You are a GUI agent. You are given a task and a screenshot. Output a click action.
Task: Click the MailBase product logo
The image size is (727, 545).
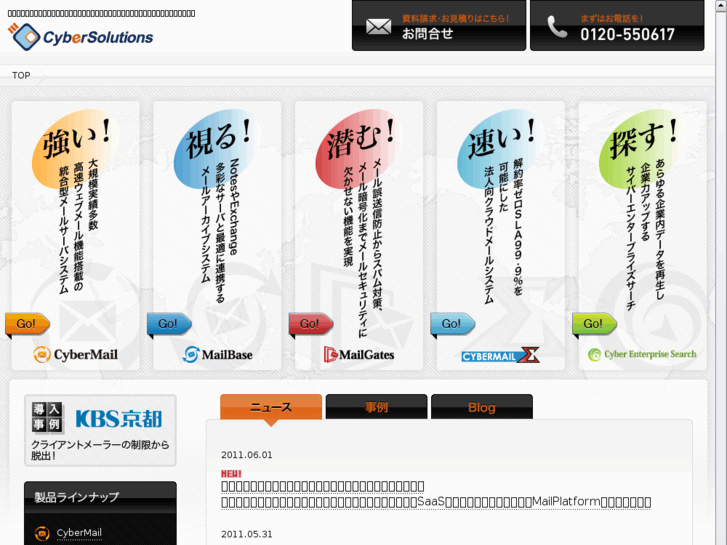click(217, 355)
